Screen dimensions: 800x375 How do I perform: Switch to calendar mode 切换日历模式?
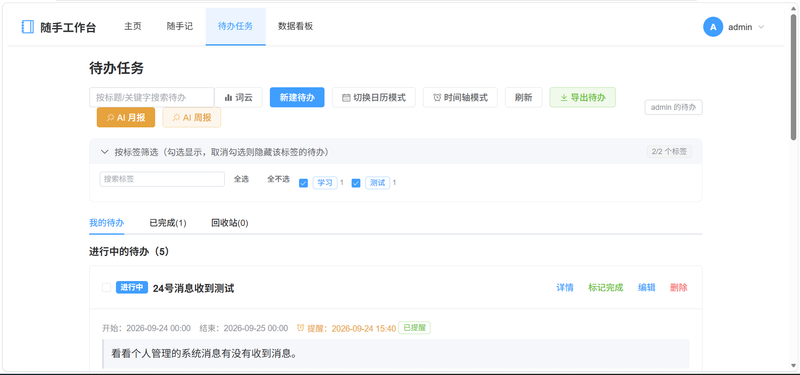[x=373, y=97]
